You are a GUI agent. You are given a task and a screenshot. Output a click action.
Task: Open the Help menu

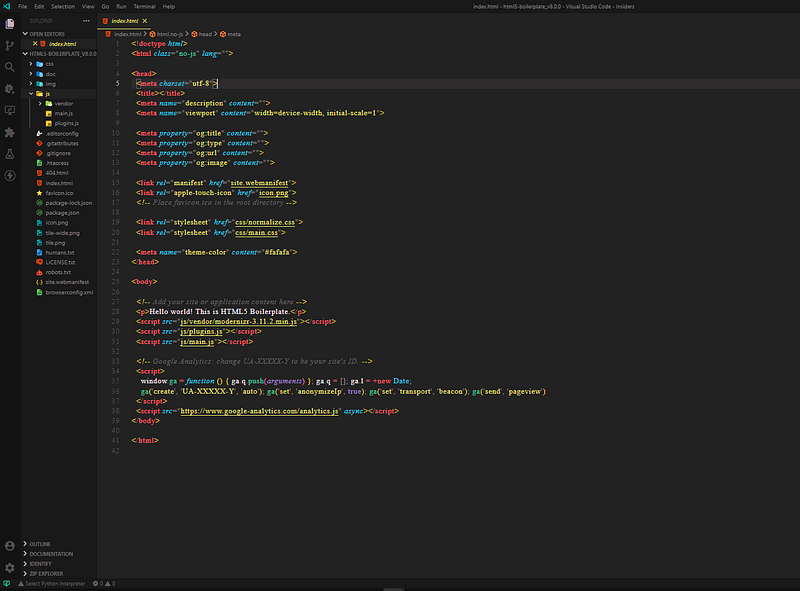(x=169, y=7)
